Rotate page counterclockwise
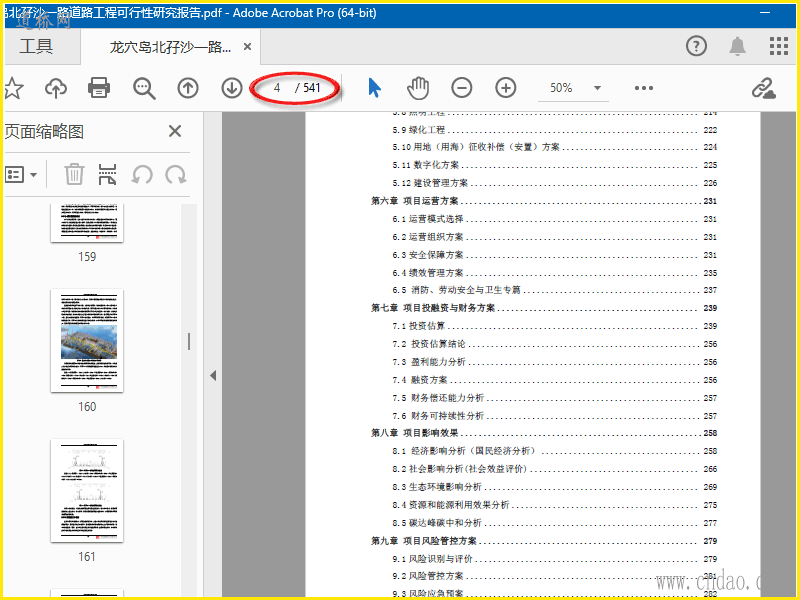 click(142, 174)
